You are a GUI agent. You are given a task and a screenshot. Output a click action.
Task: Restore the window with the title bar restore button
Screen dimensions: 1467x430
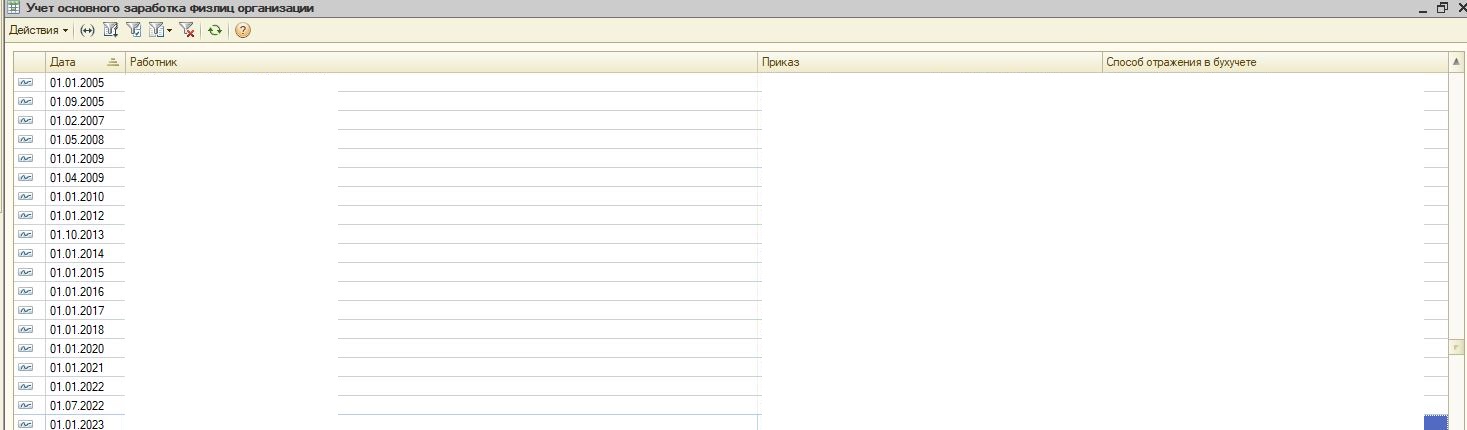1441,8
